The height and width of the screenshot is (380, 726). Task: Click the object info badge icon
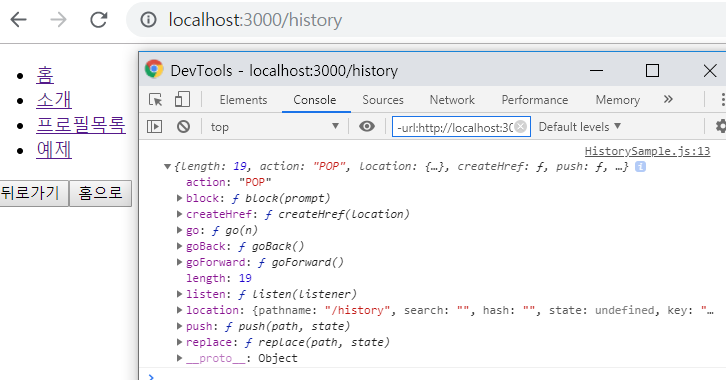point(640,167)
